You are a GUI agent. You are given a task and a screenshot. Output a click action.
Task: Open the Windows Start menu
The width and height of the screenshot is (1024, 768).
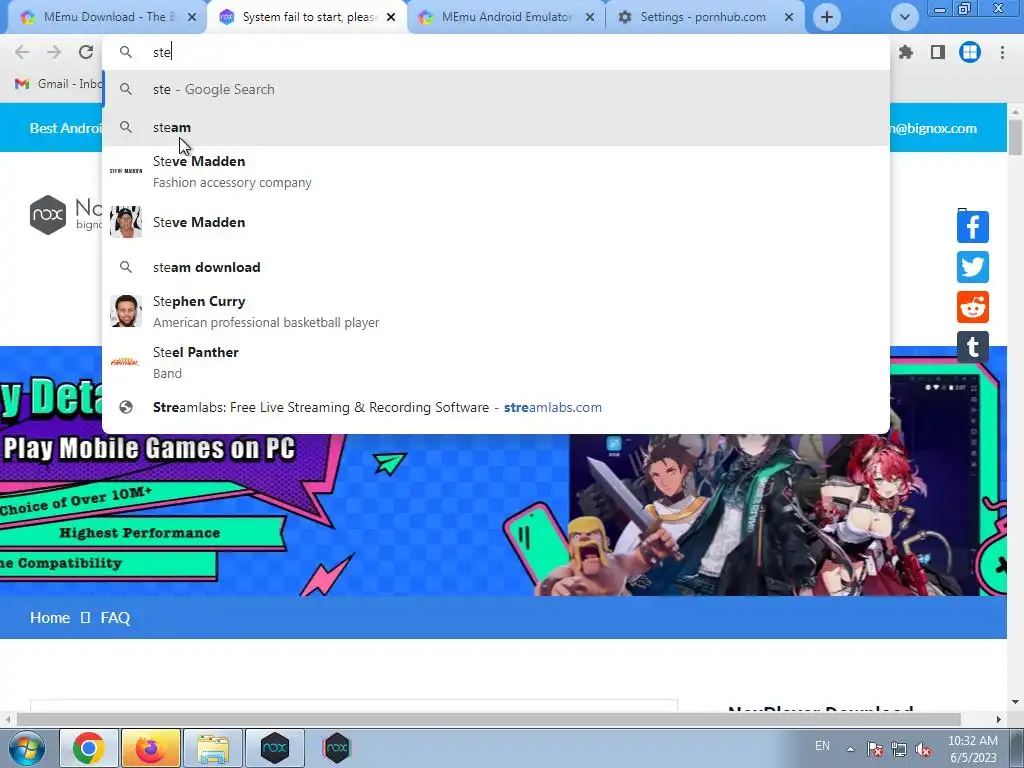coord(26,748)
